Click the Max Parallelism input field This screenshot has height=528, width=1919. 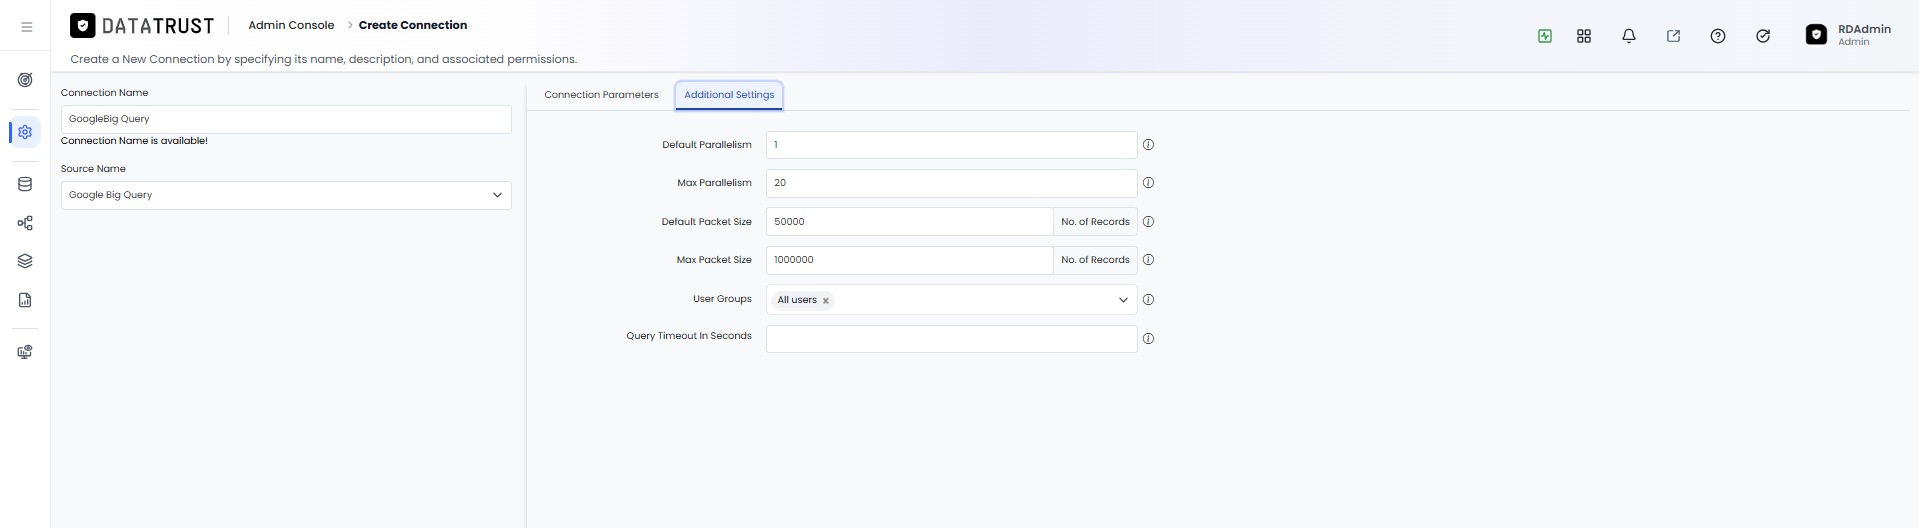(x=951, y=183)
